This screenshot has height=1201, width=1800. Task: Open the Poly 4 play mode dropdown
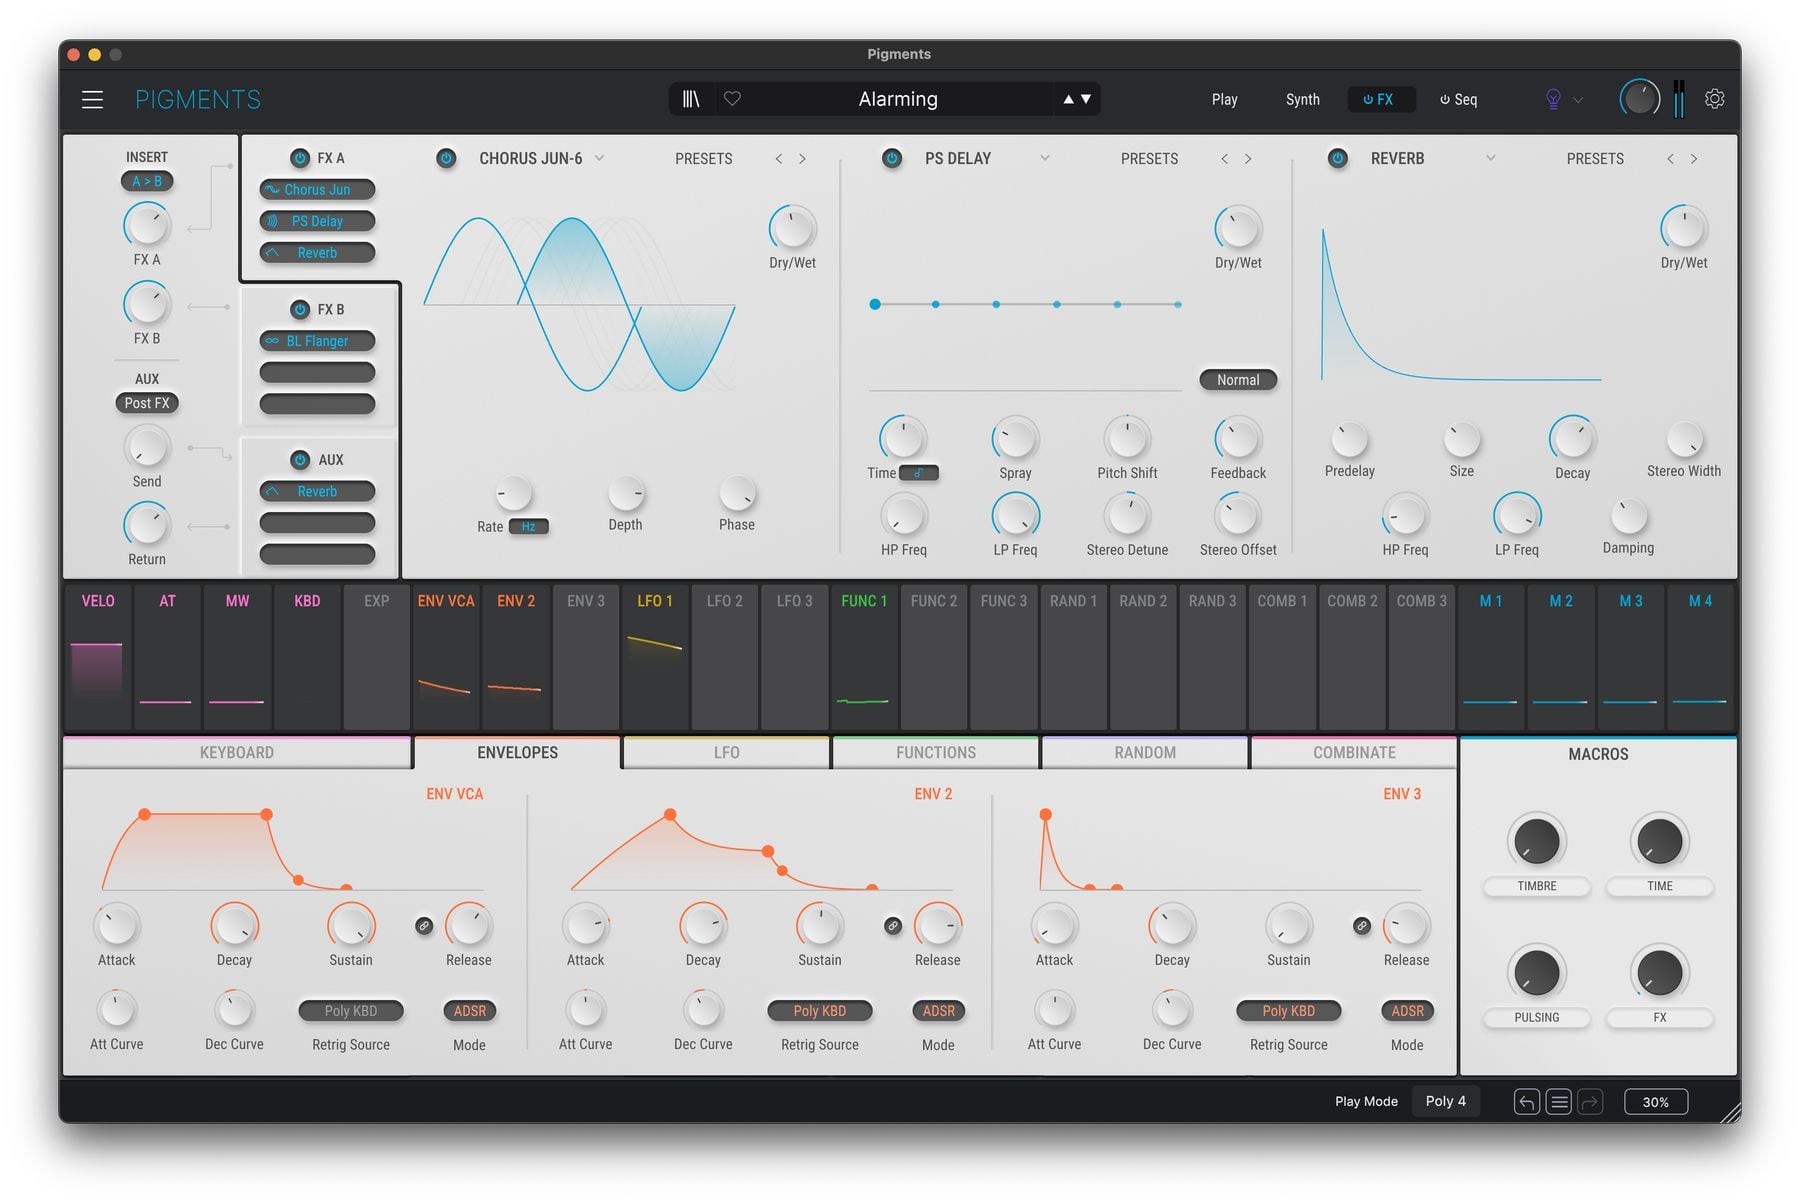coord(1445,1101)
